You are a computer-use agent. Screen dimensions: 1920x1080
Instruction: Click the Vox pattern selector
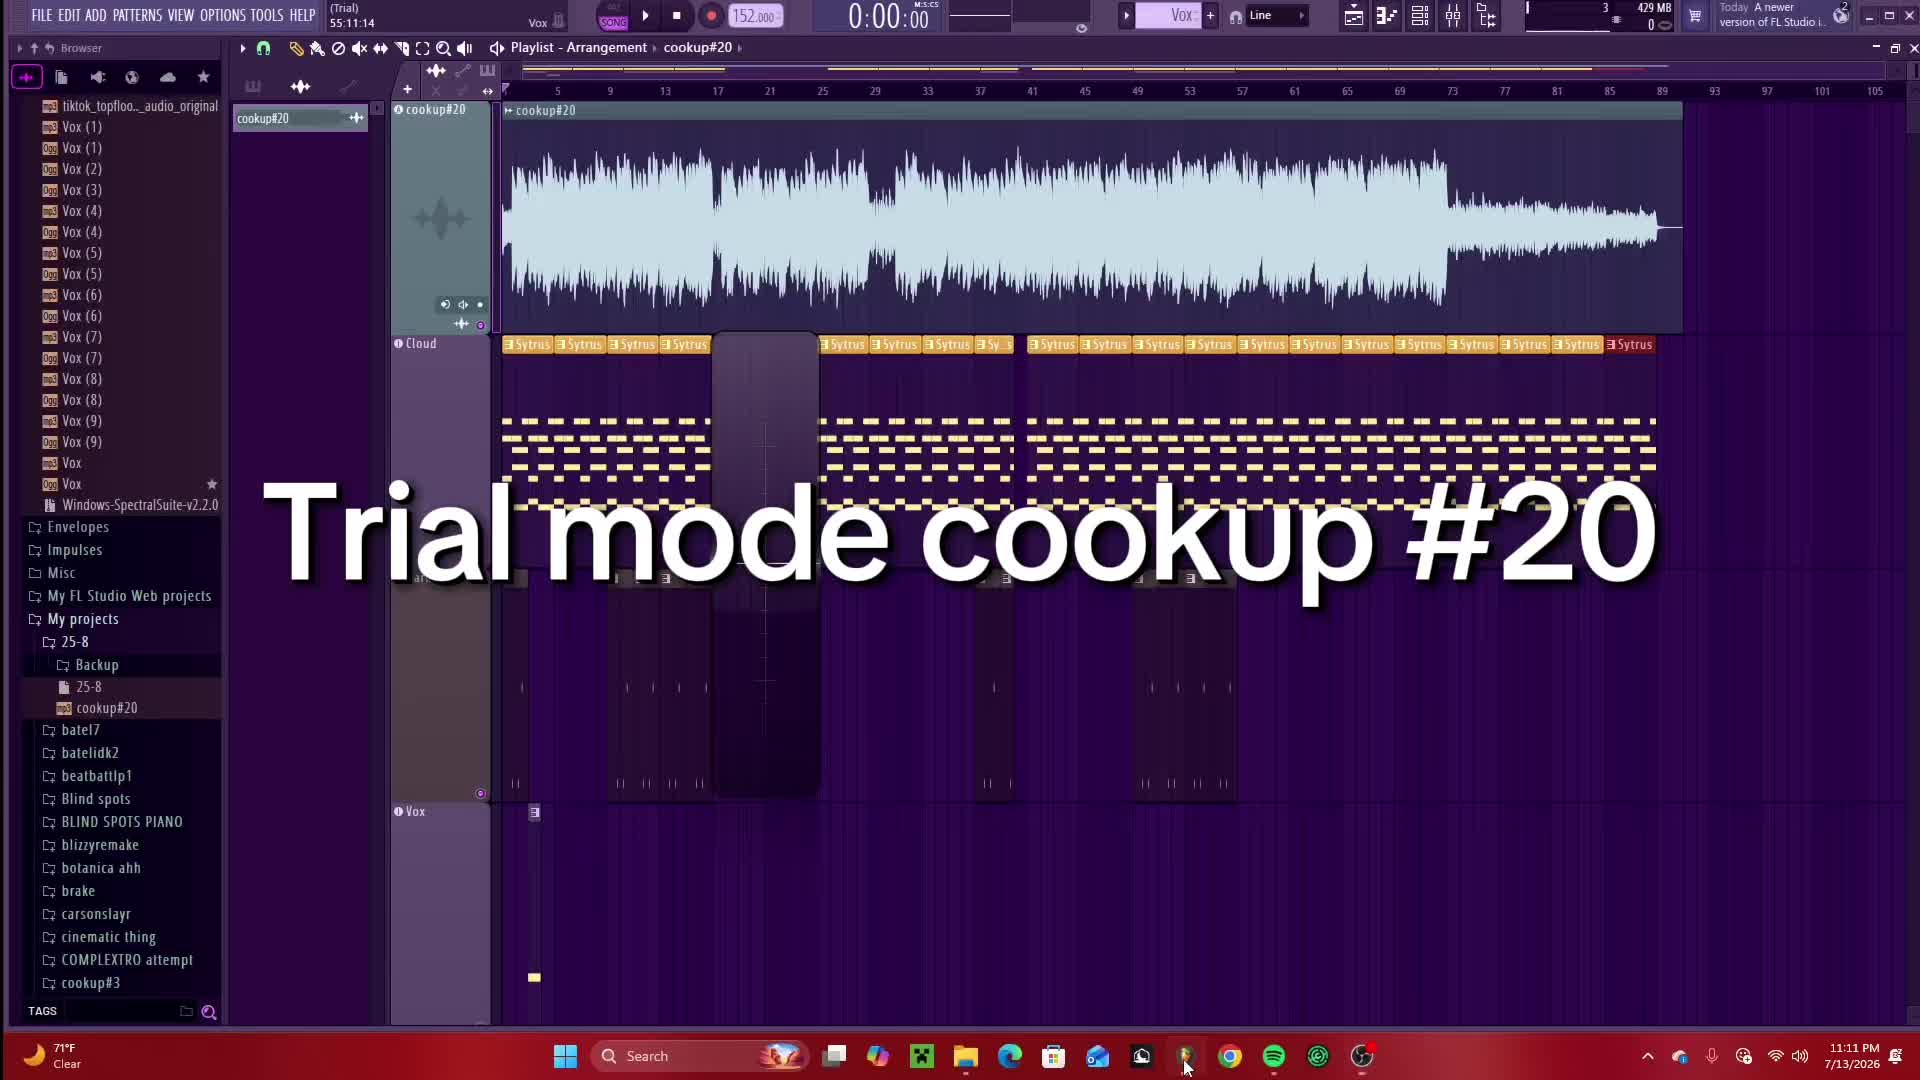click(1168, 16)
